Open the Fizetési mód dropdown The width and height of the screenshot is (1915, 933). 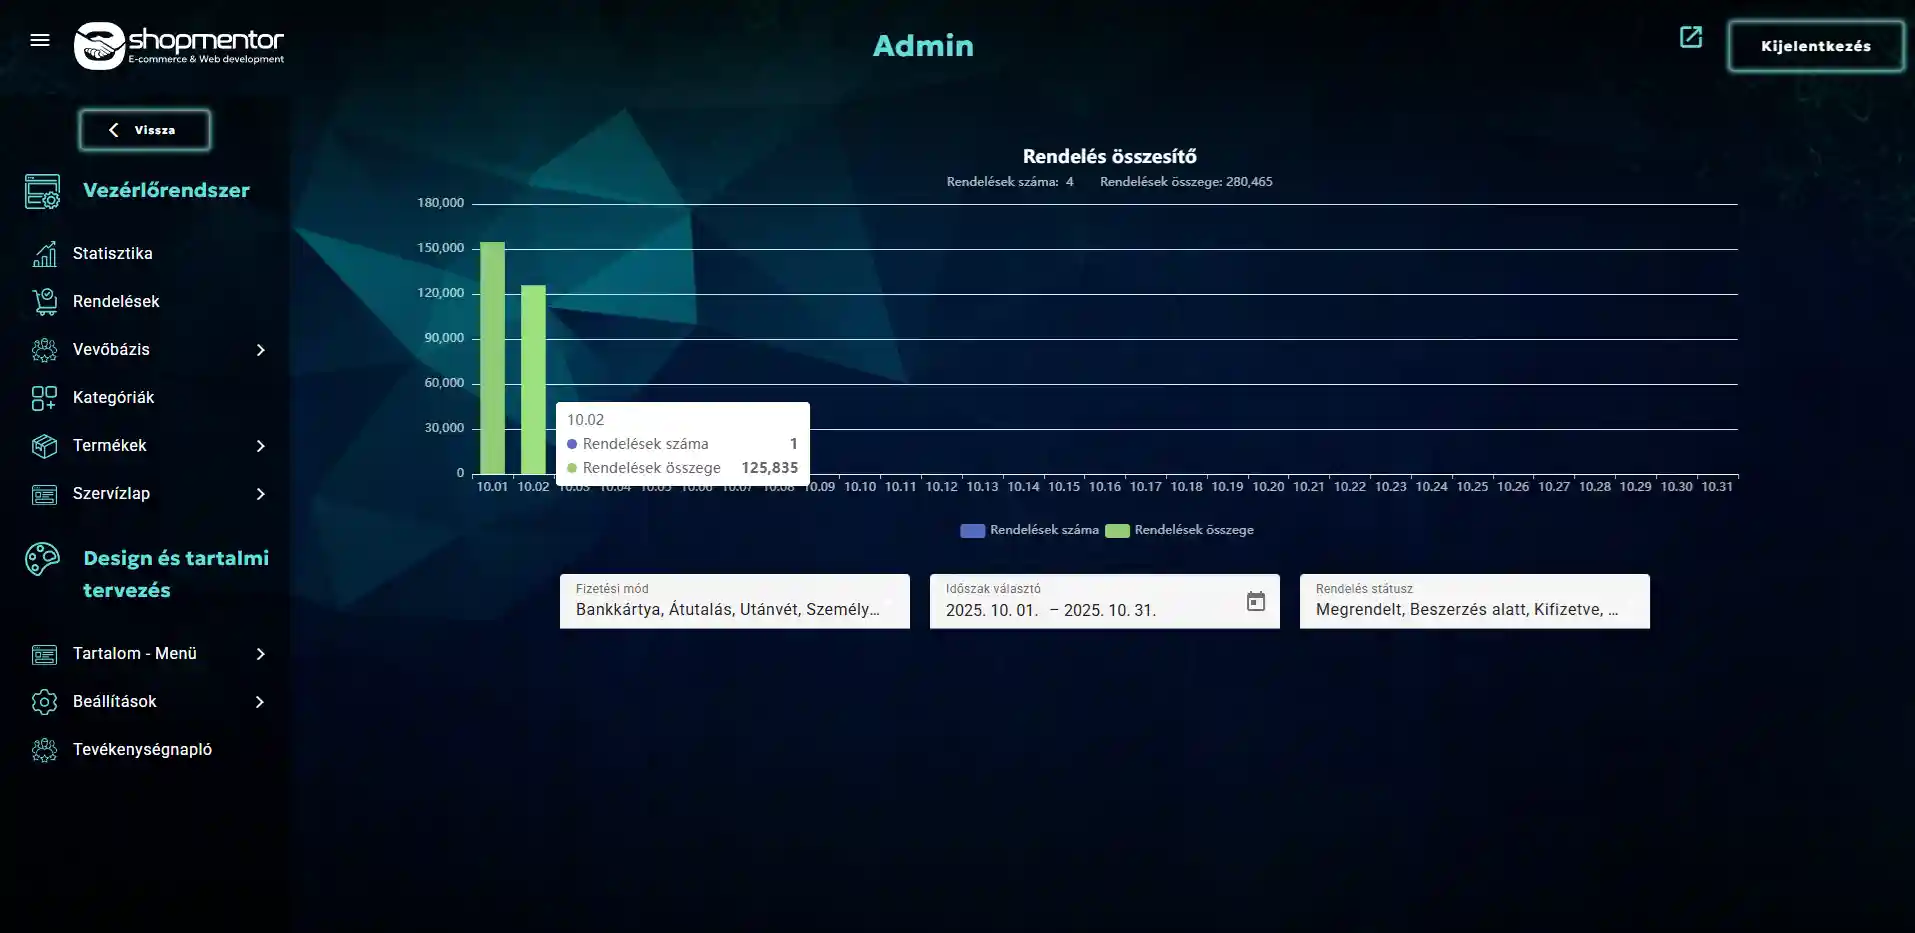click(734, 601)
